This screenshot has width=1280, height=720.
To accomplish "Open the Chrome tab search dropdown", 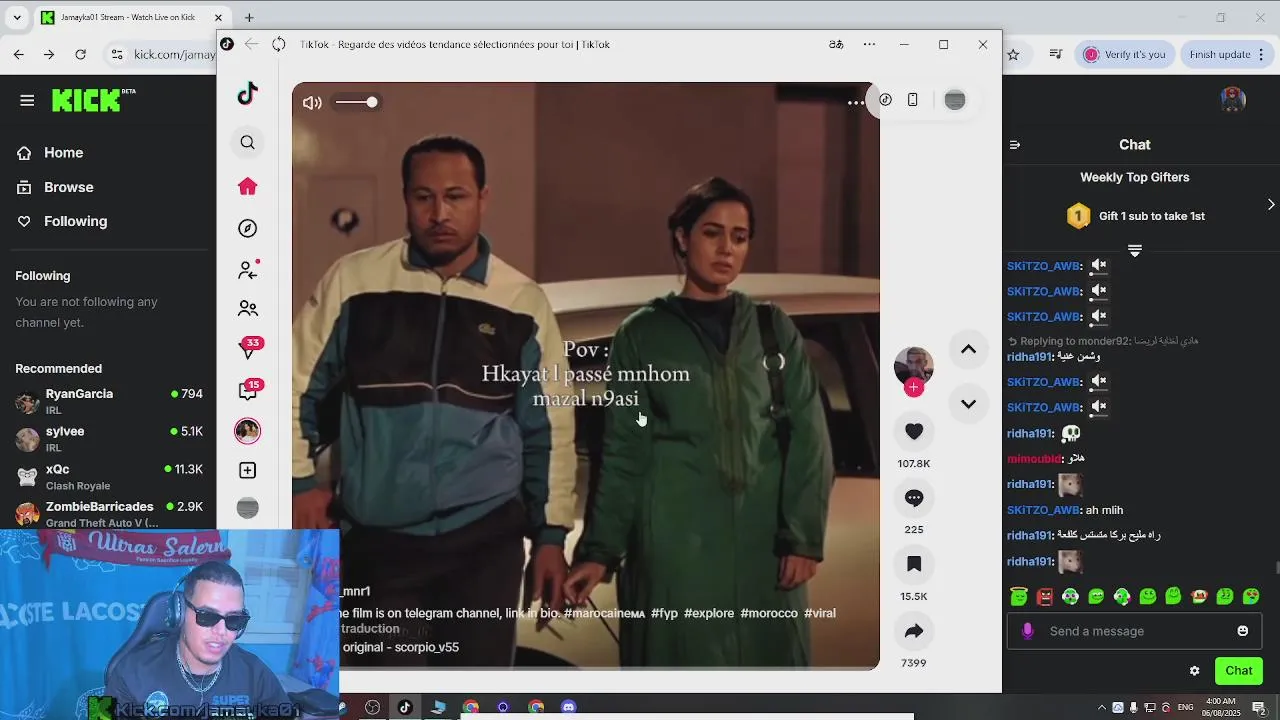I will point(17,17).
